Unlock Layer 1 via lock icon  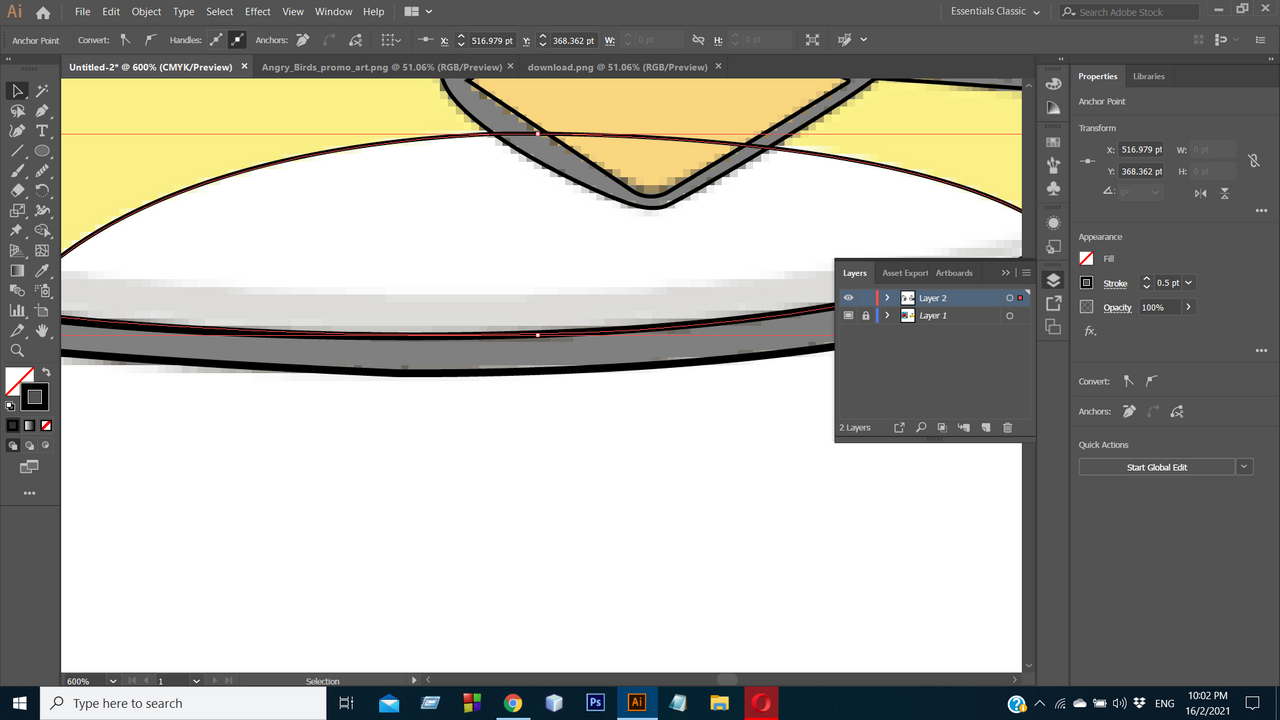(x=866, y=316)
